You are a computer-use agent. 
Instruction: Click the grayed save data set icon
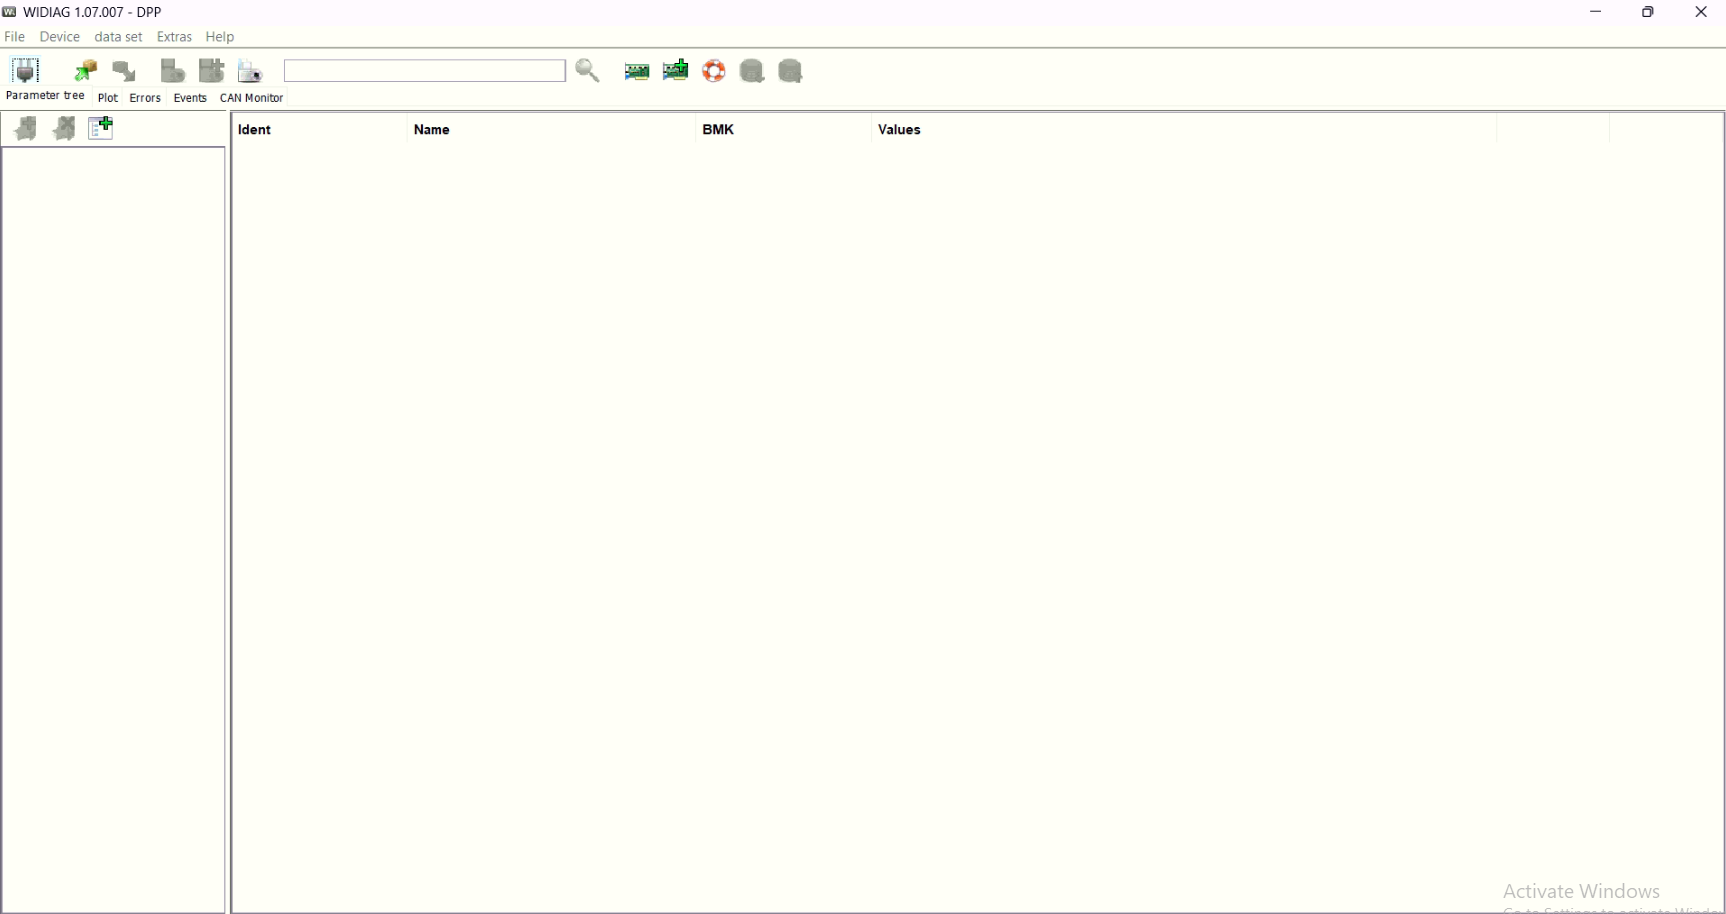[x=174, y=71]
